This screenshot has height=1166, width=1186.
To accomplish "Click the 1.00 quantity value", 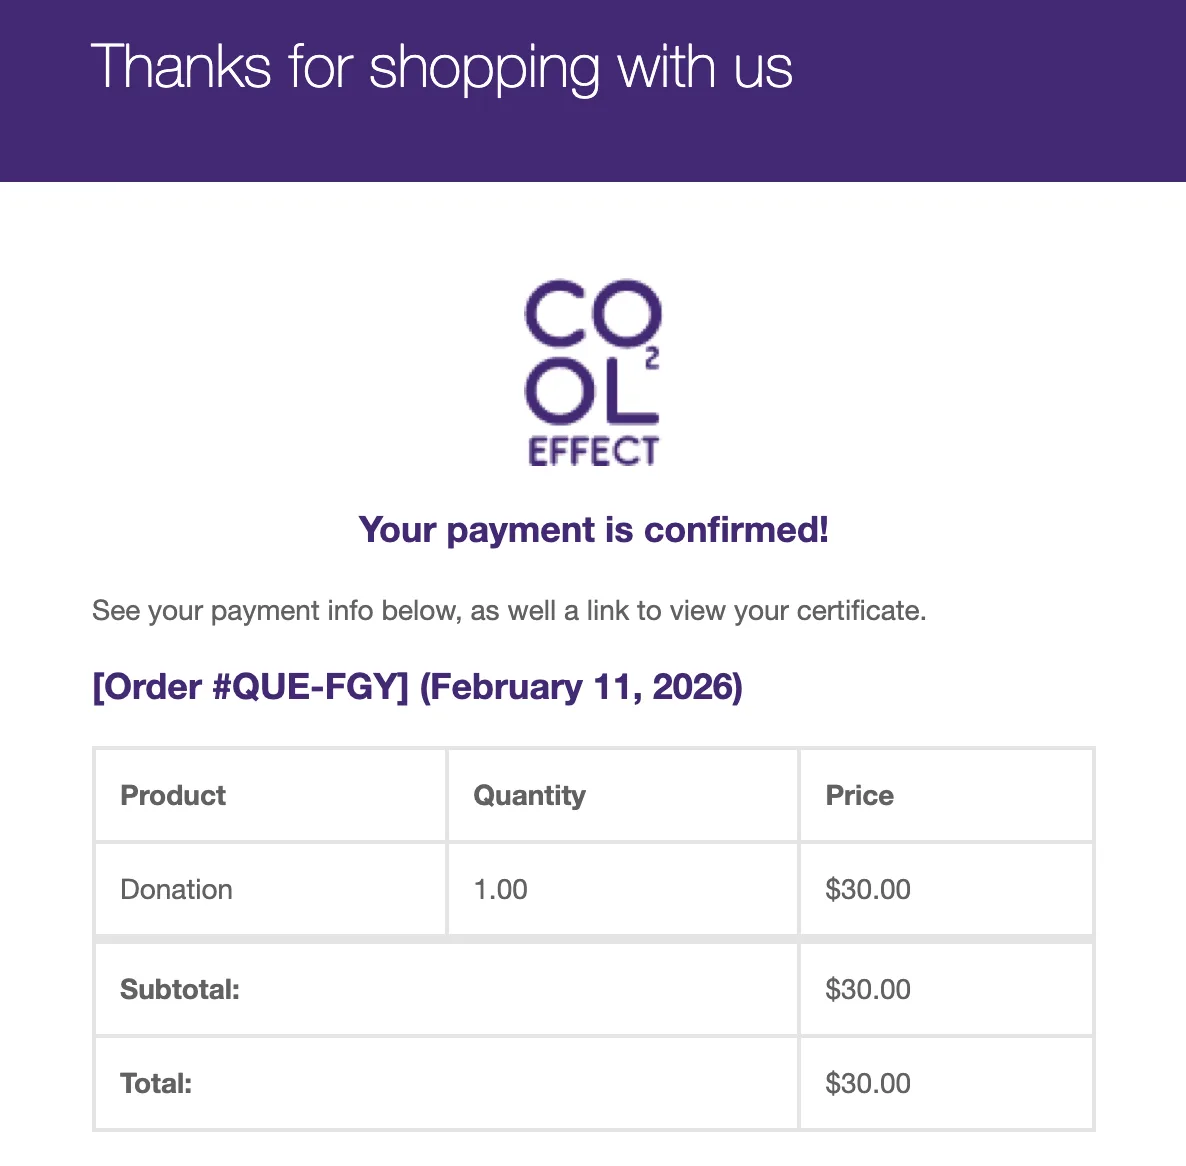I will (500, 890).
